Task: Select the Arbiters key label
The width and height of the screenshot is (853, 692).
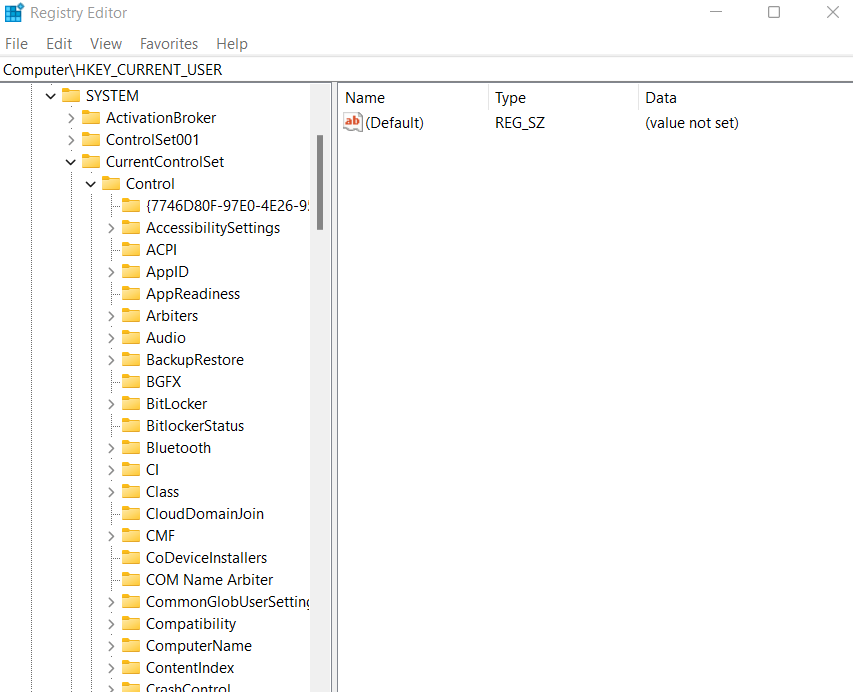Action: pyautogui.click(x=172, y=316)
